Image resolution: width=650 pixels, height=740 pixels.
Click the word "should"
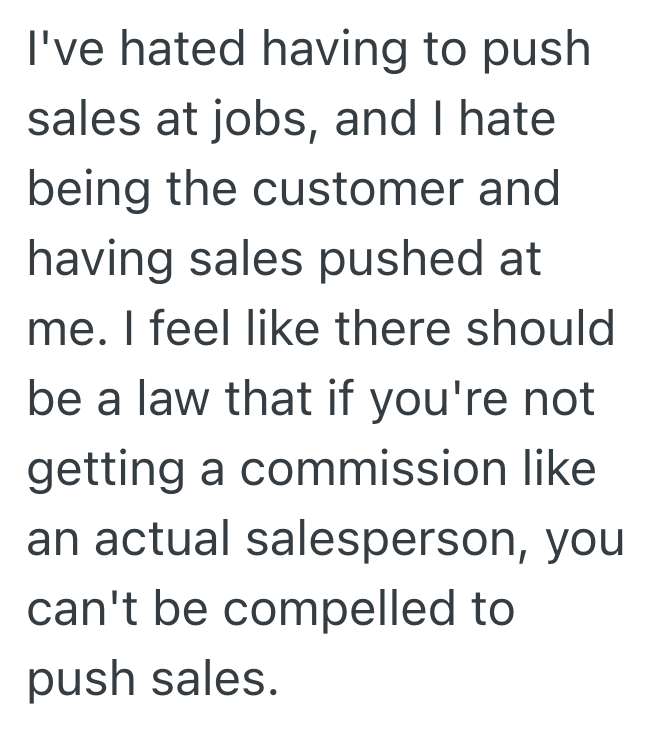pyautogui.click(x=545, y=329)
